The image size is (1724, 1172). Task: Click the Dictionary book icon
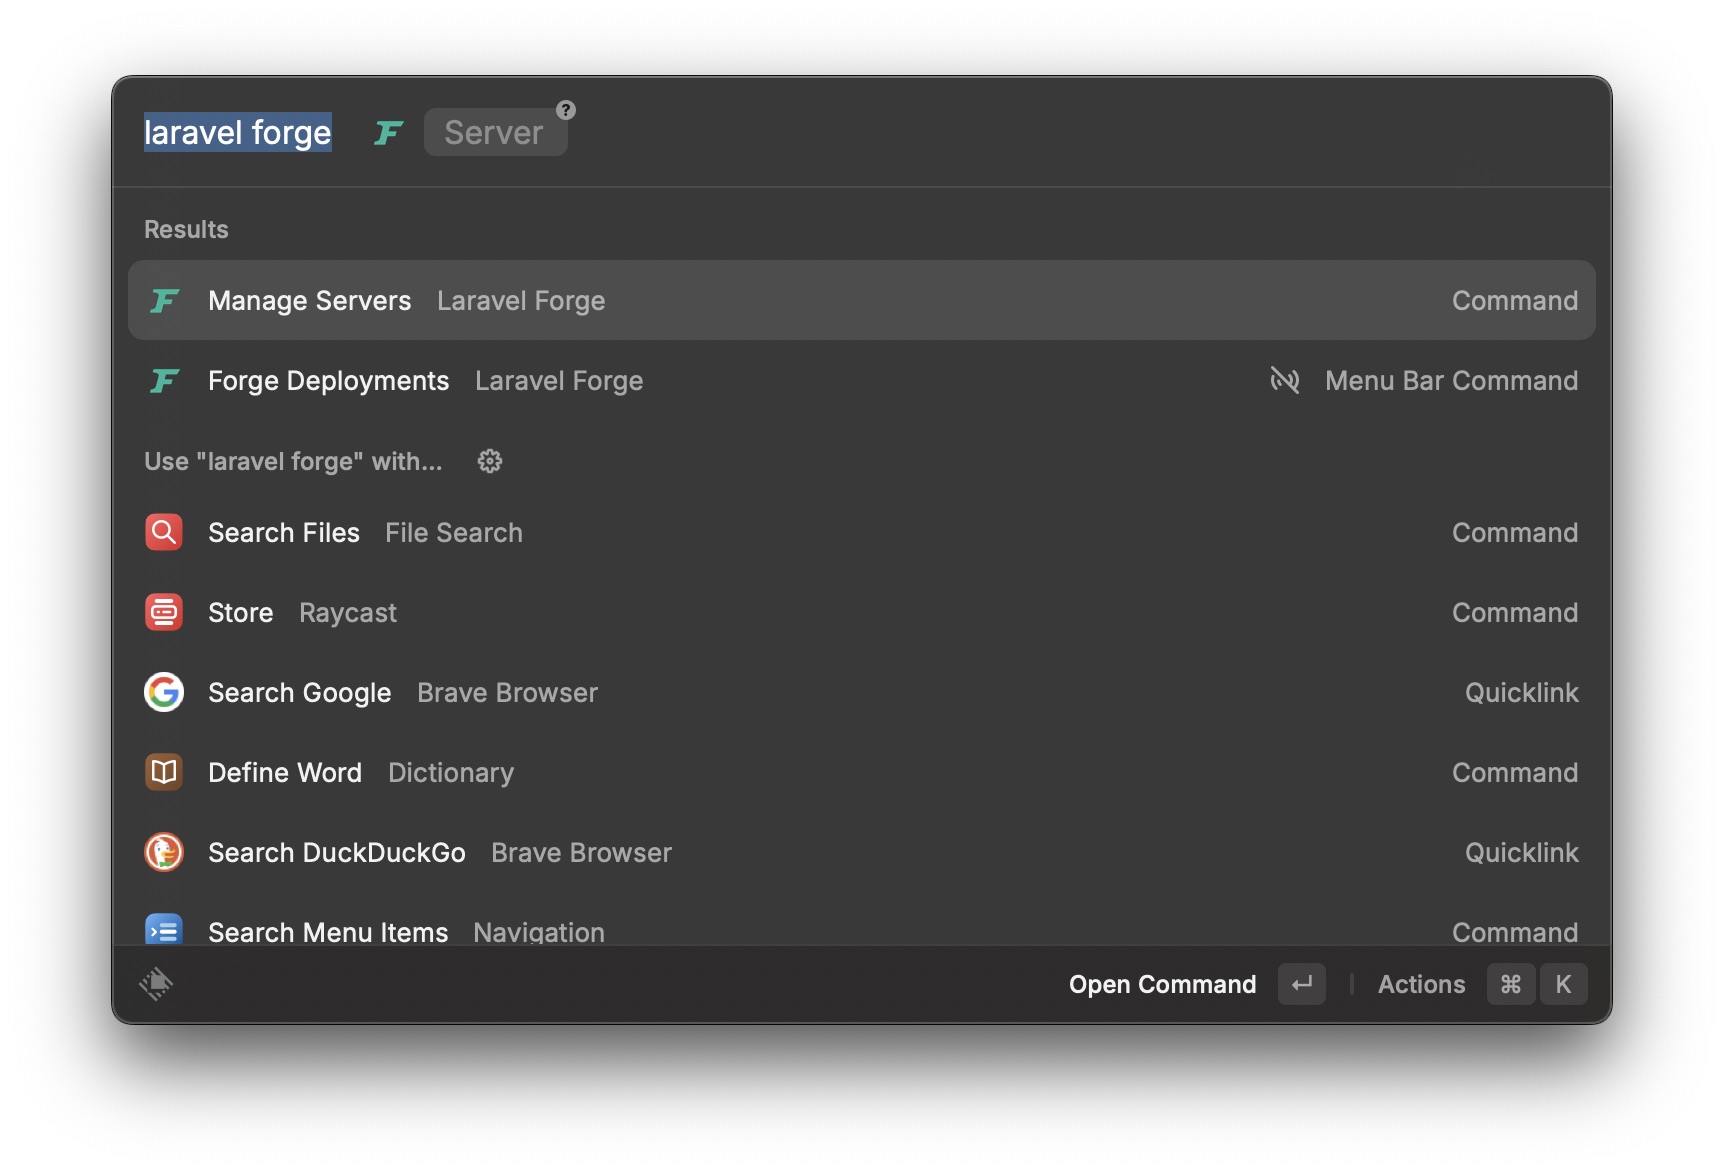[x=164, y=772]
